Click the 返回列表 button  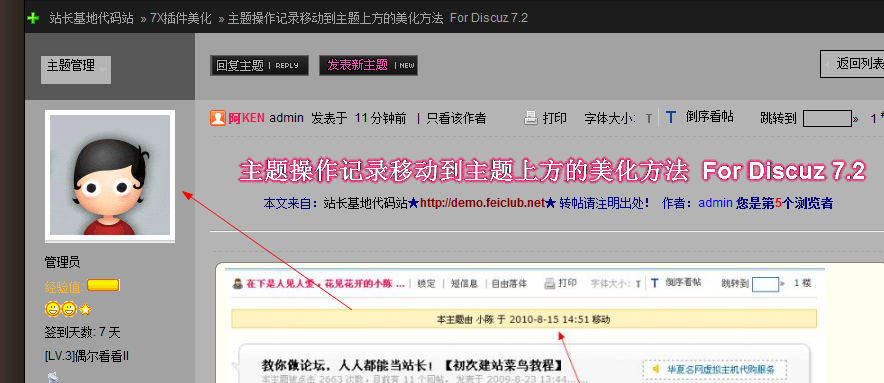(852, 64)
